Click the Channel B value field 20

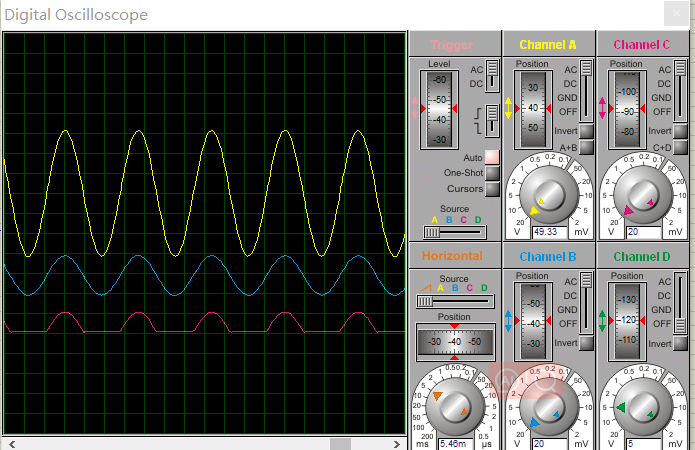click(x=550, y=444)
